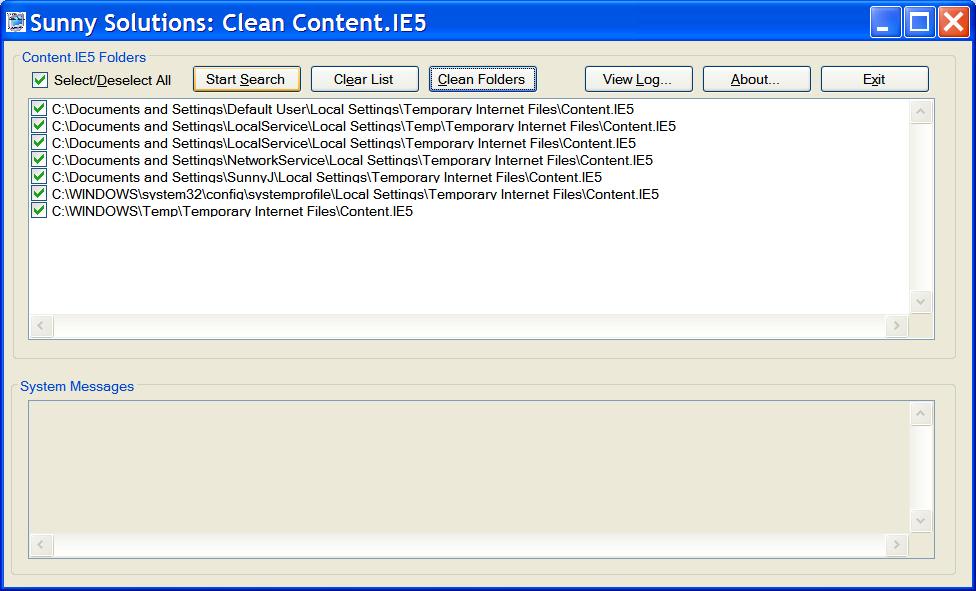Select the LocalService\Local Settings\Temp path text
Viewport: 976px width, 591px height.
pos(364,126)
